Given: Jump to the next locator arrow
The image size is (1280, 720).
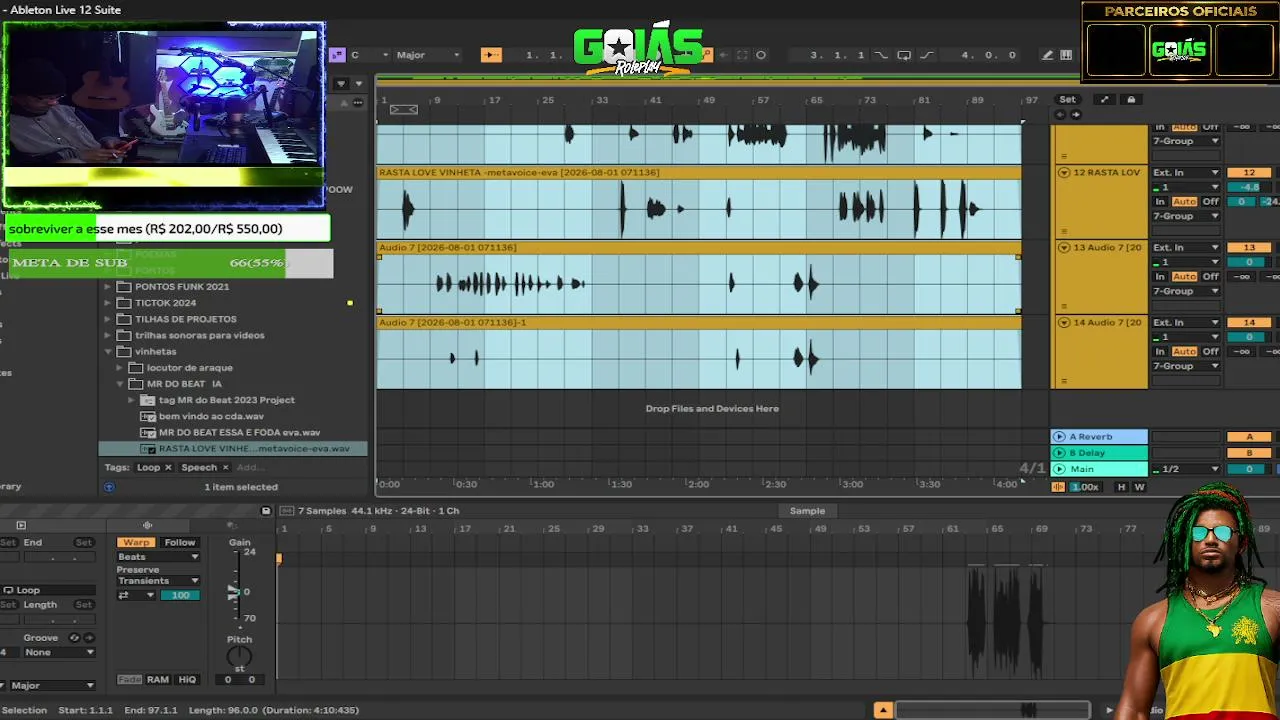Looking at the screenshot, I should click(x=1076, y=114).
